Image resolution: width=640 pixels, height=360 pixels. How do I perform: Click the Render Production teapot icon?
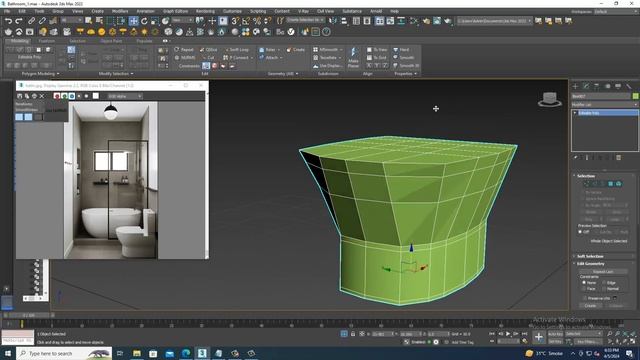click(x=448, y=21)
